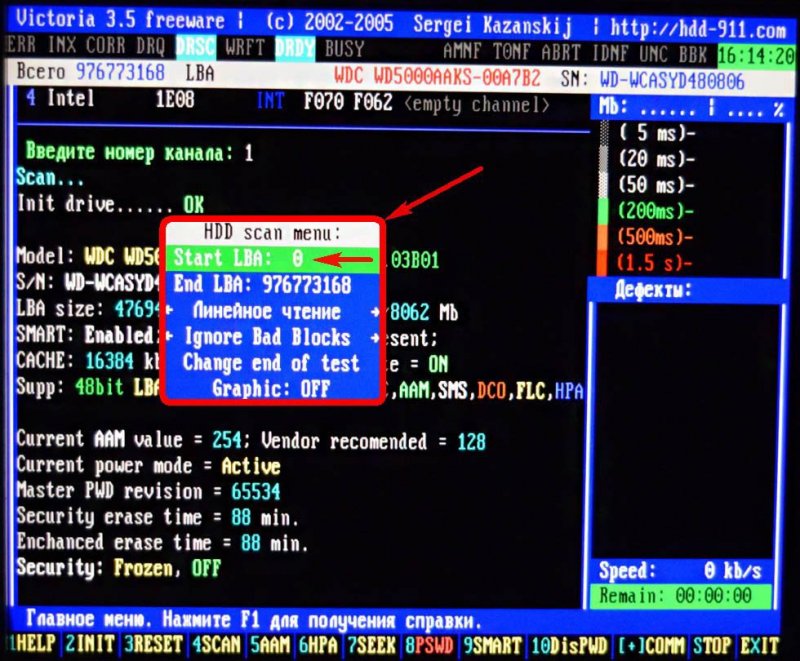The image size is (800, 661).
Task: Click the IDNF error flag
Action: 613,53
